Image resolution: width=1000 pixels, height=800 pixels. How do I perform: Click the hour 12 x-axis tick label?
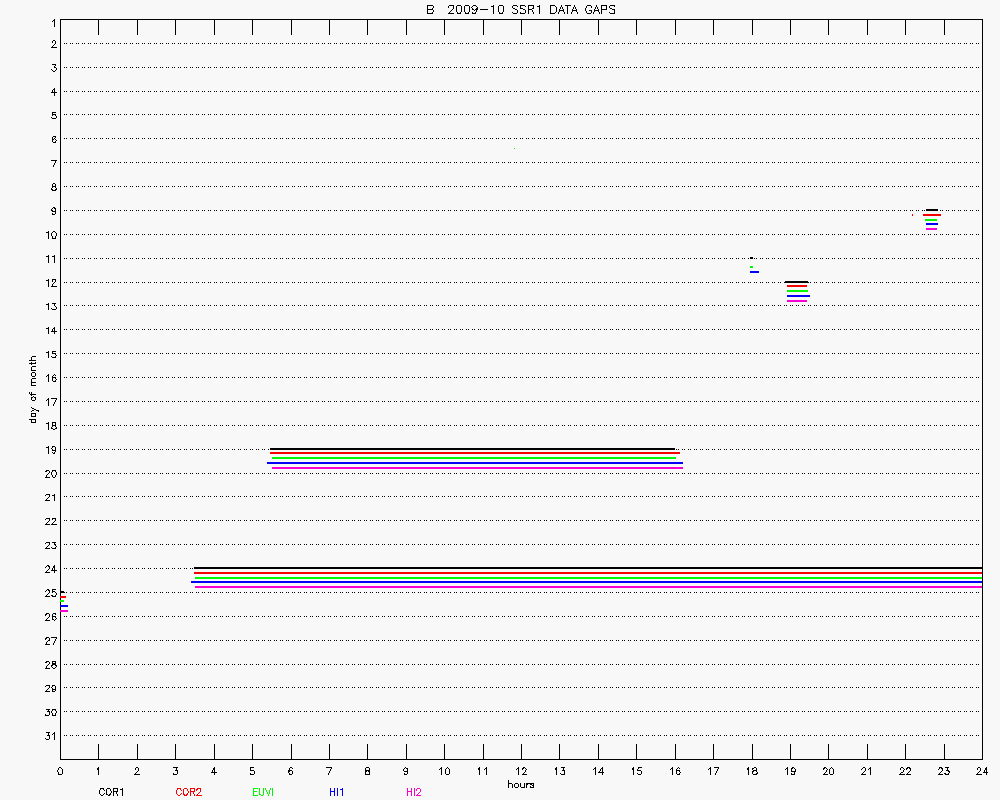(520, 771)
